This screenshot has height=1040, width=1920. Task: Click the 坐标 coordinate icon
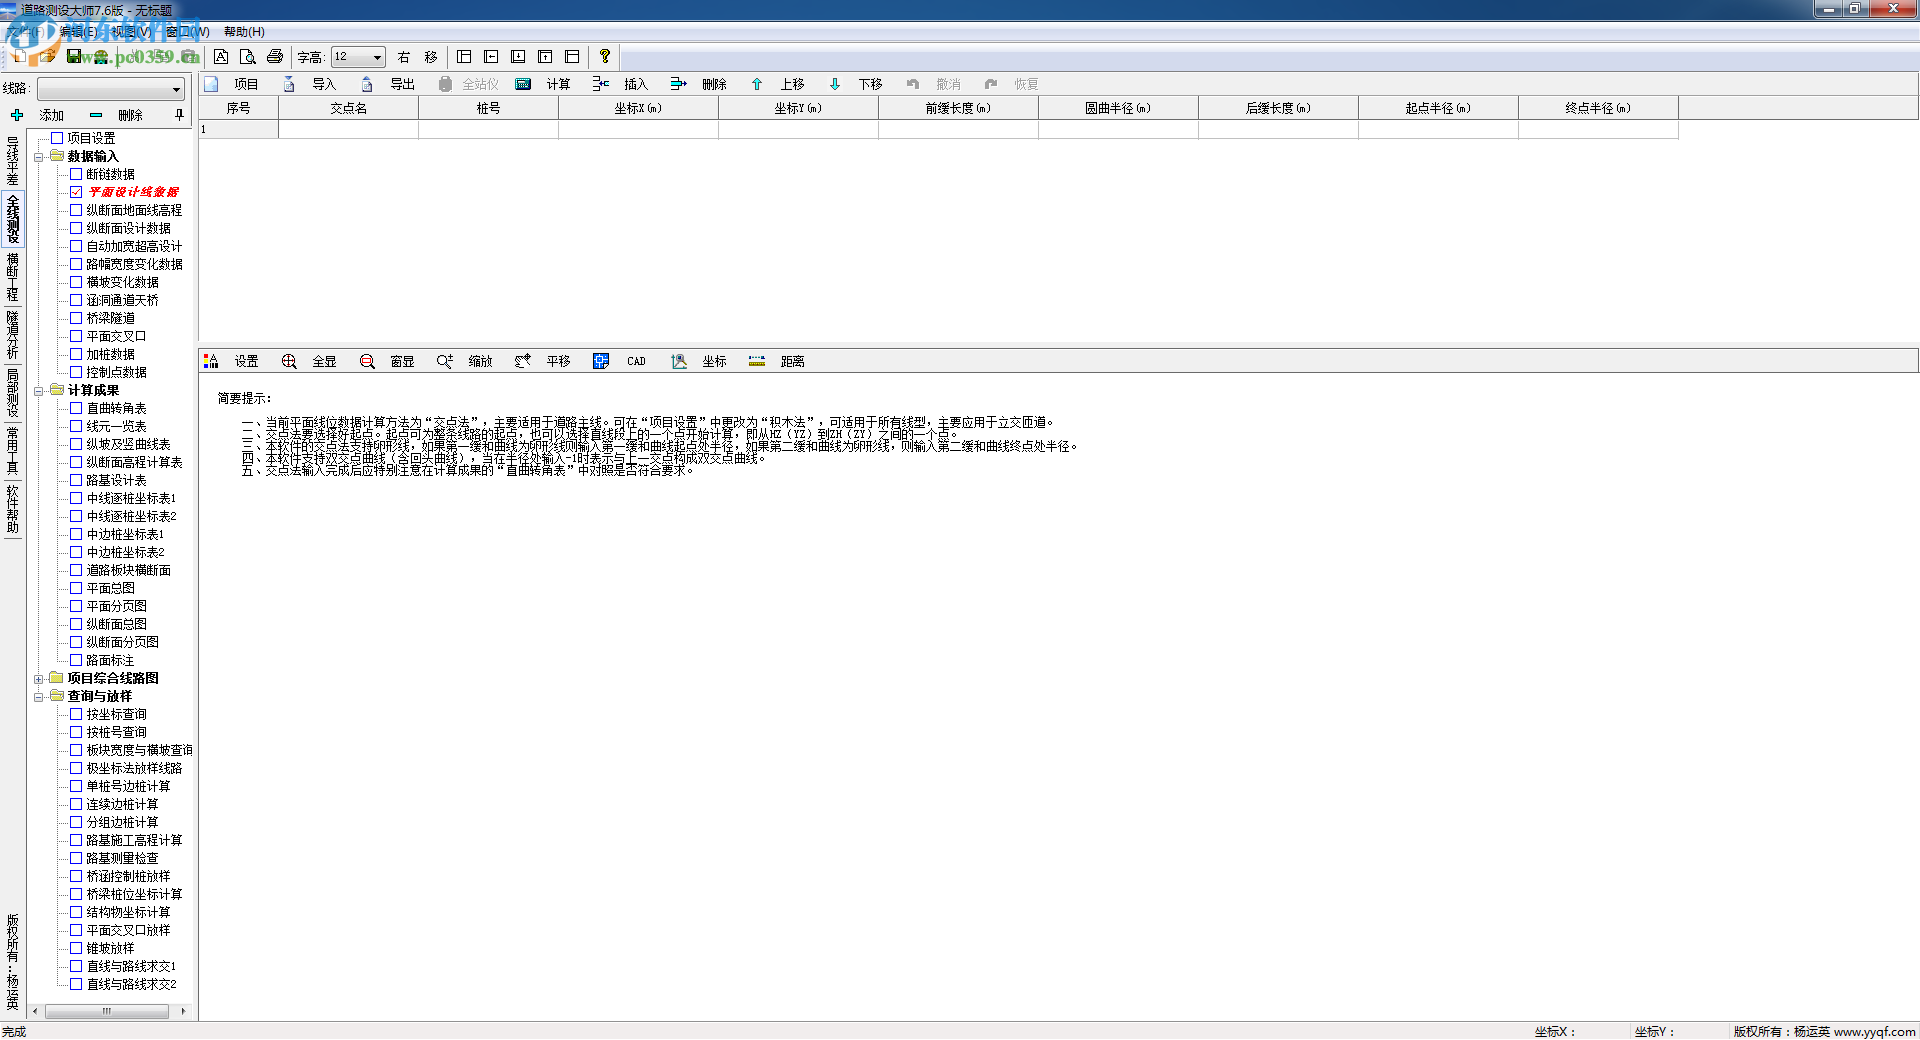pyautogui.click(x=679, y=361)
